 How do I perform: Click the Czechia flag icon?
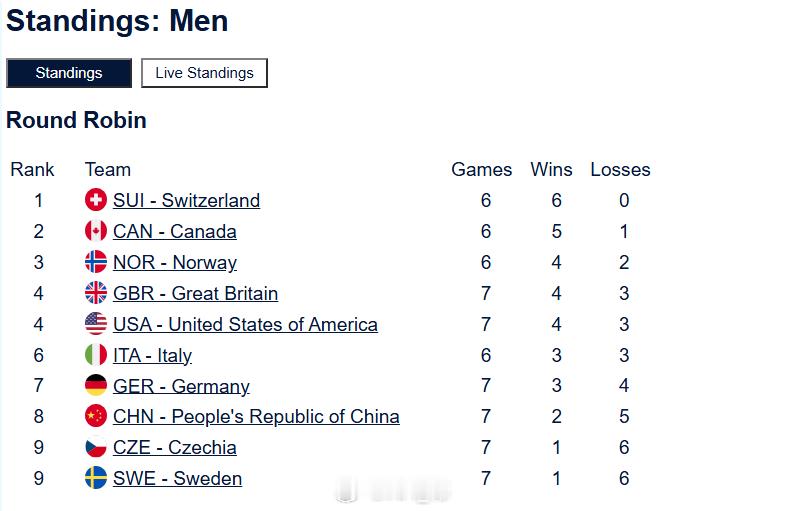coord(96,447)
